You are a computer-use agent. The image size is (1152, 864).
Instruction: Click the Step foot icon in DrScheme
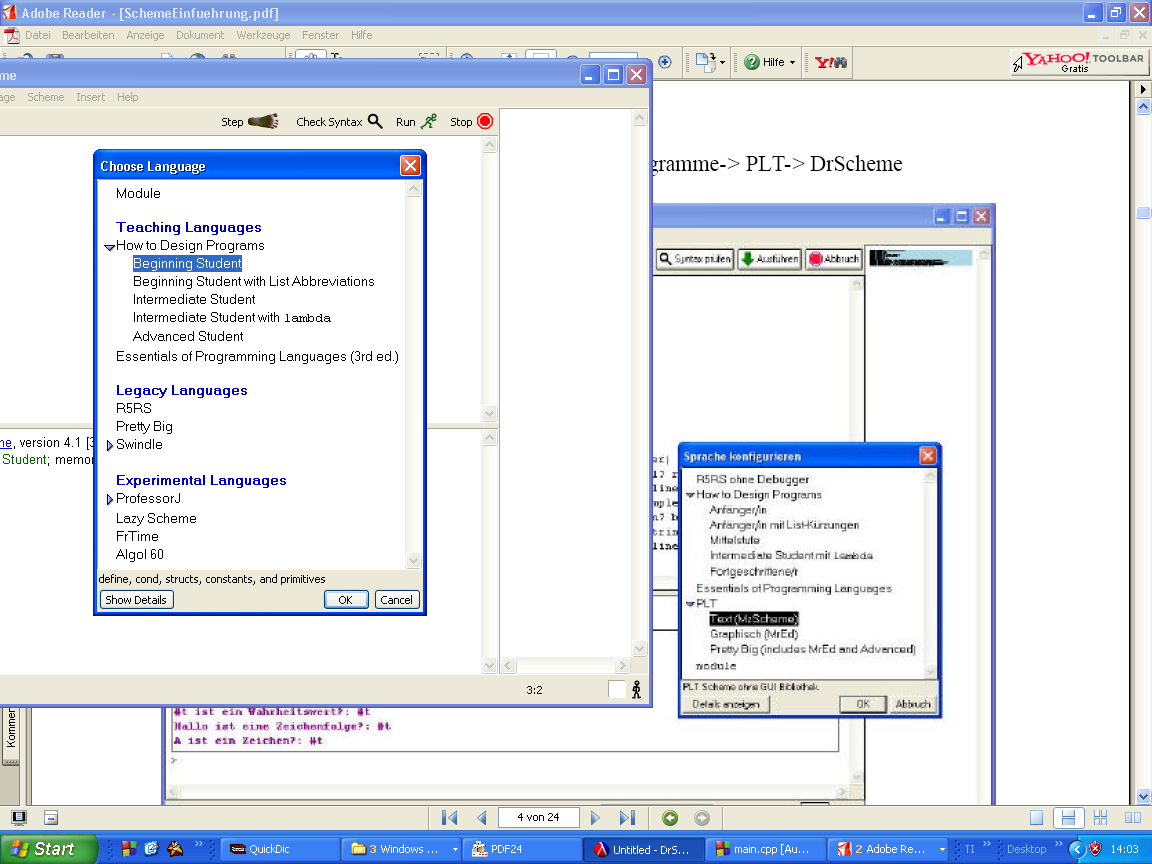pos(263,121)
